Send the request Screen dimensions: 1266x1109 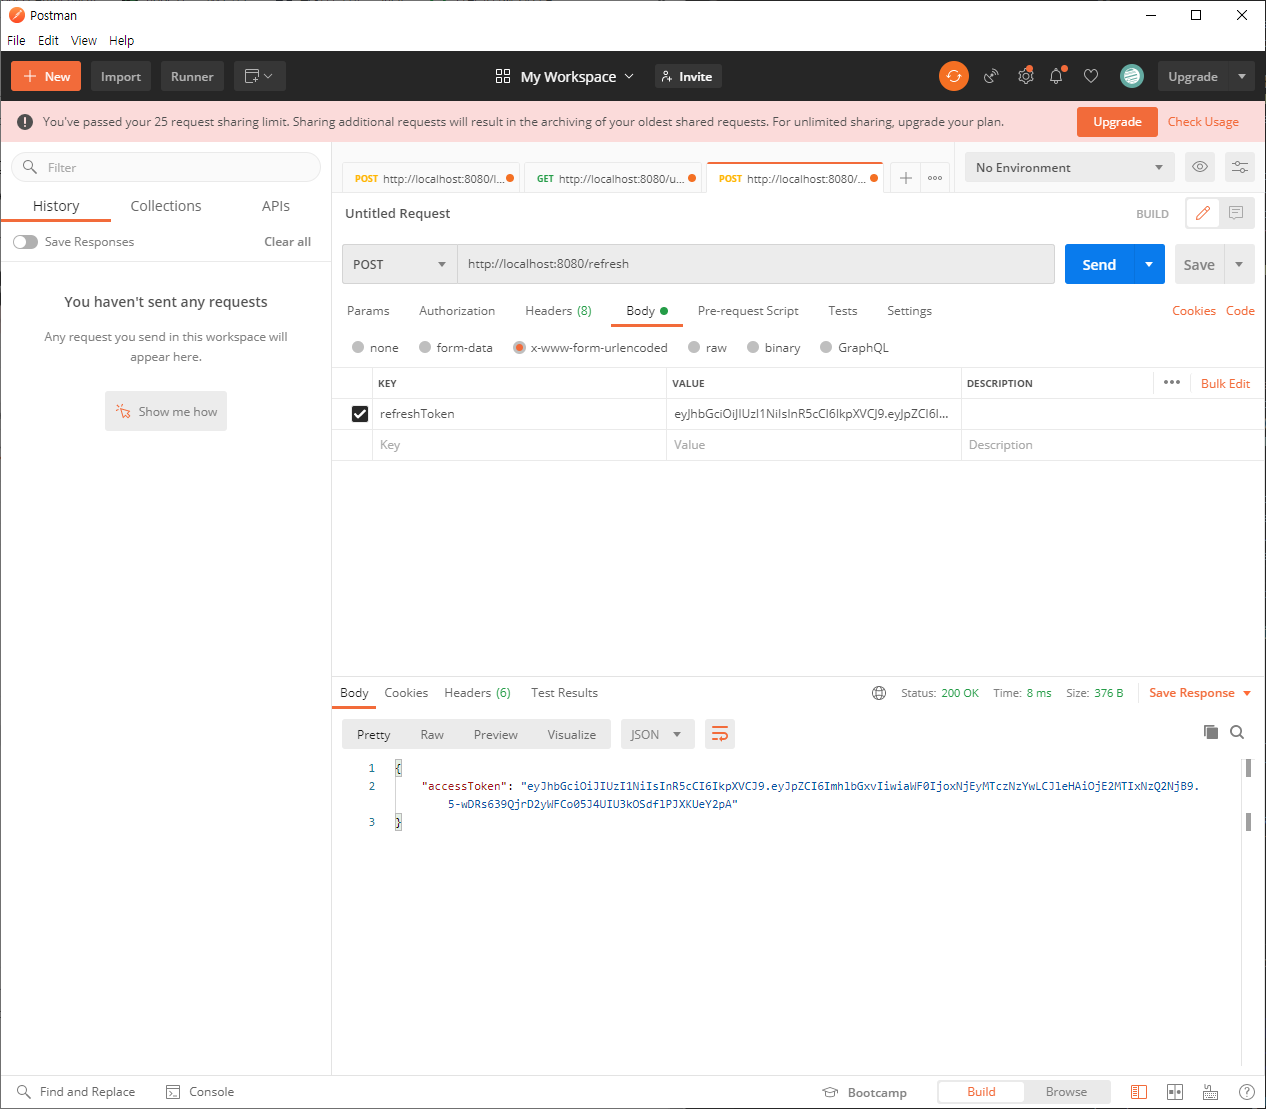[1099, 264]
